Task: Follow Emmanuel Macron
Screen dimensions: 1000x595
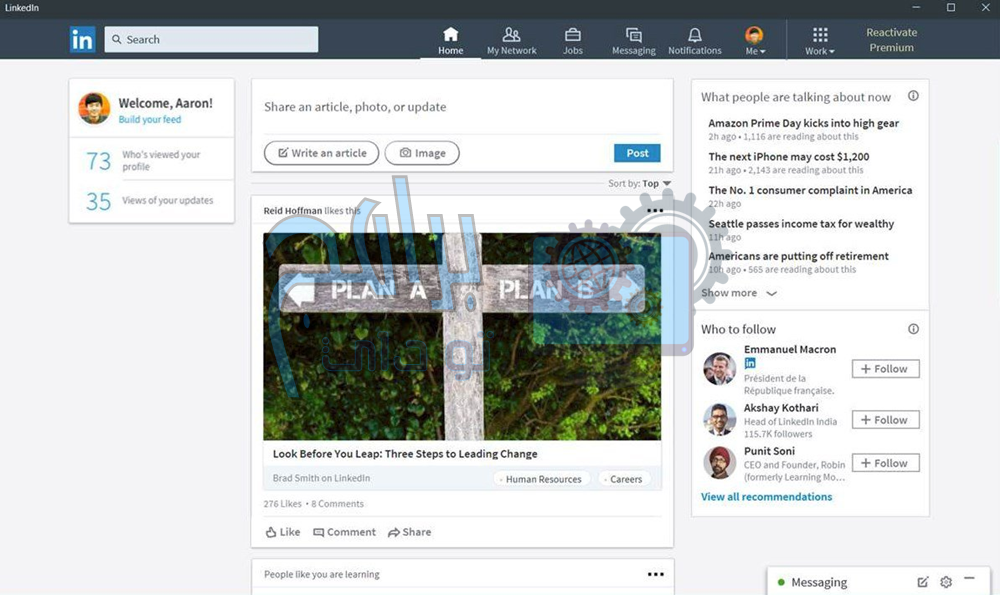Action: click(x=885, y=369)
